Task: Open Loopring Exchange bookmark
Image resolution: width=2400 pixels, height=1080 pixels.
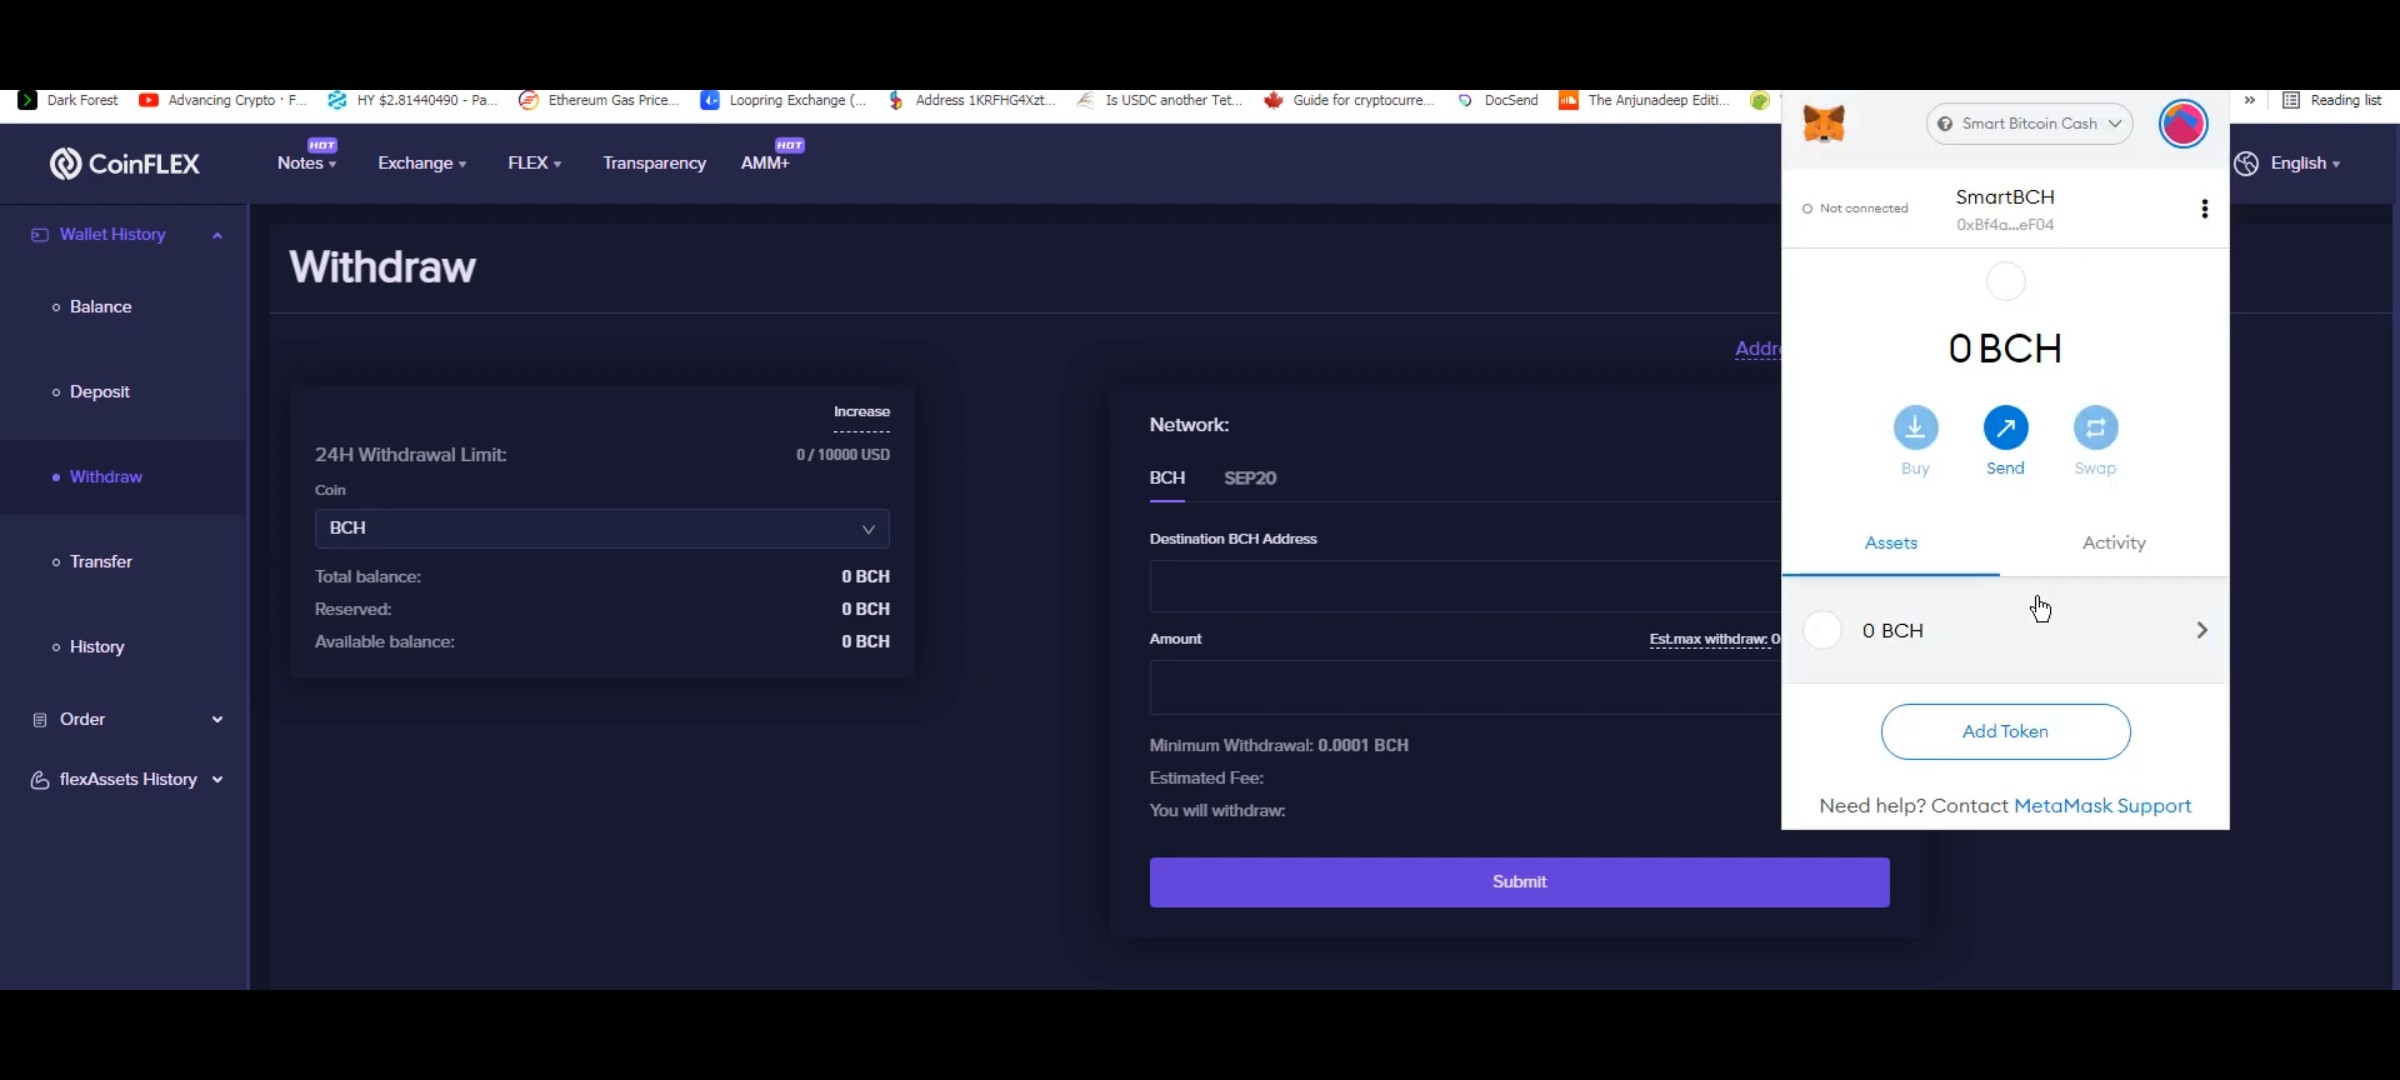Action: click(784, 100)
